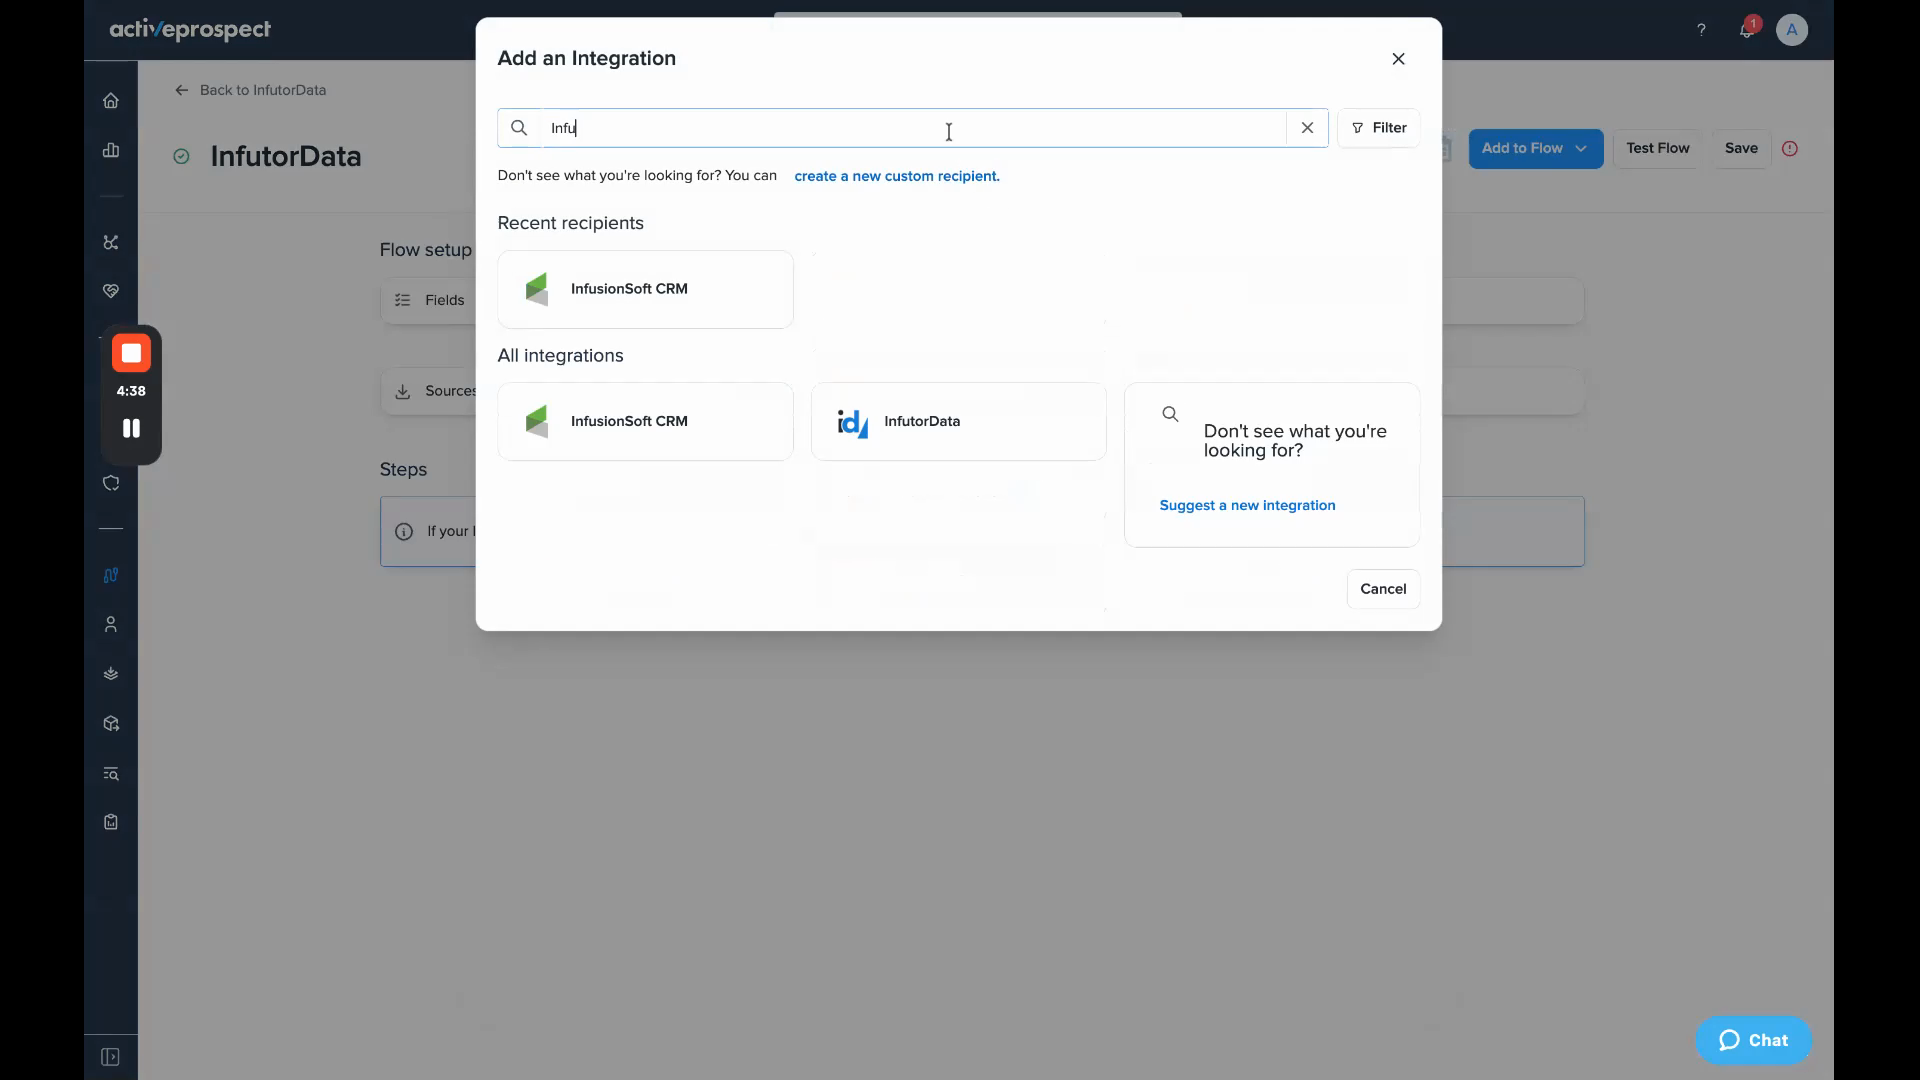Choose the InfutorData integration card
This screenshot has width=1920, height=1080.
959,421
